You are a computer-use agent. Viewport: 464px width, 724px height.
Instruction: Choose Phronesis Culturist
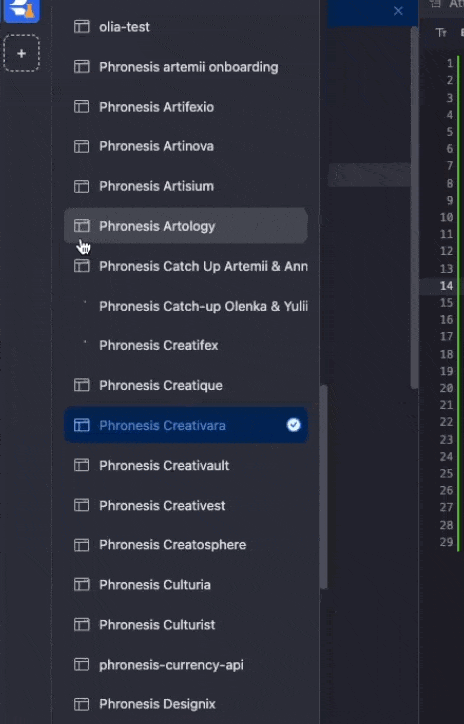pos(186,624)
